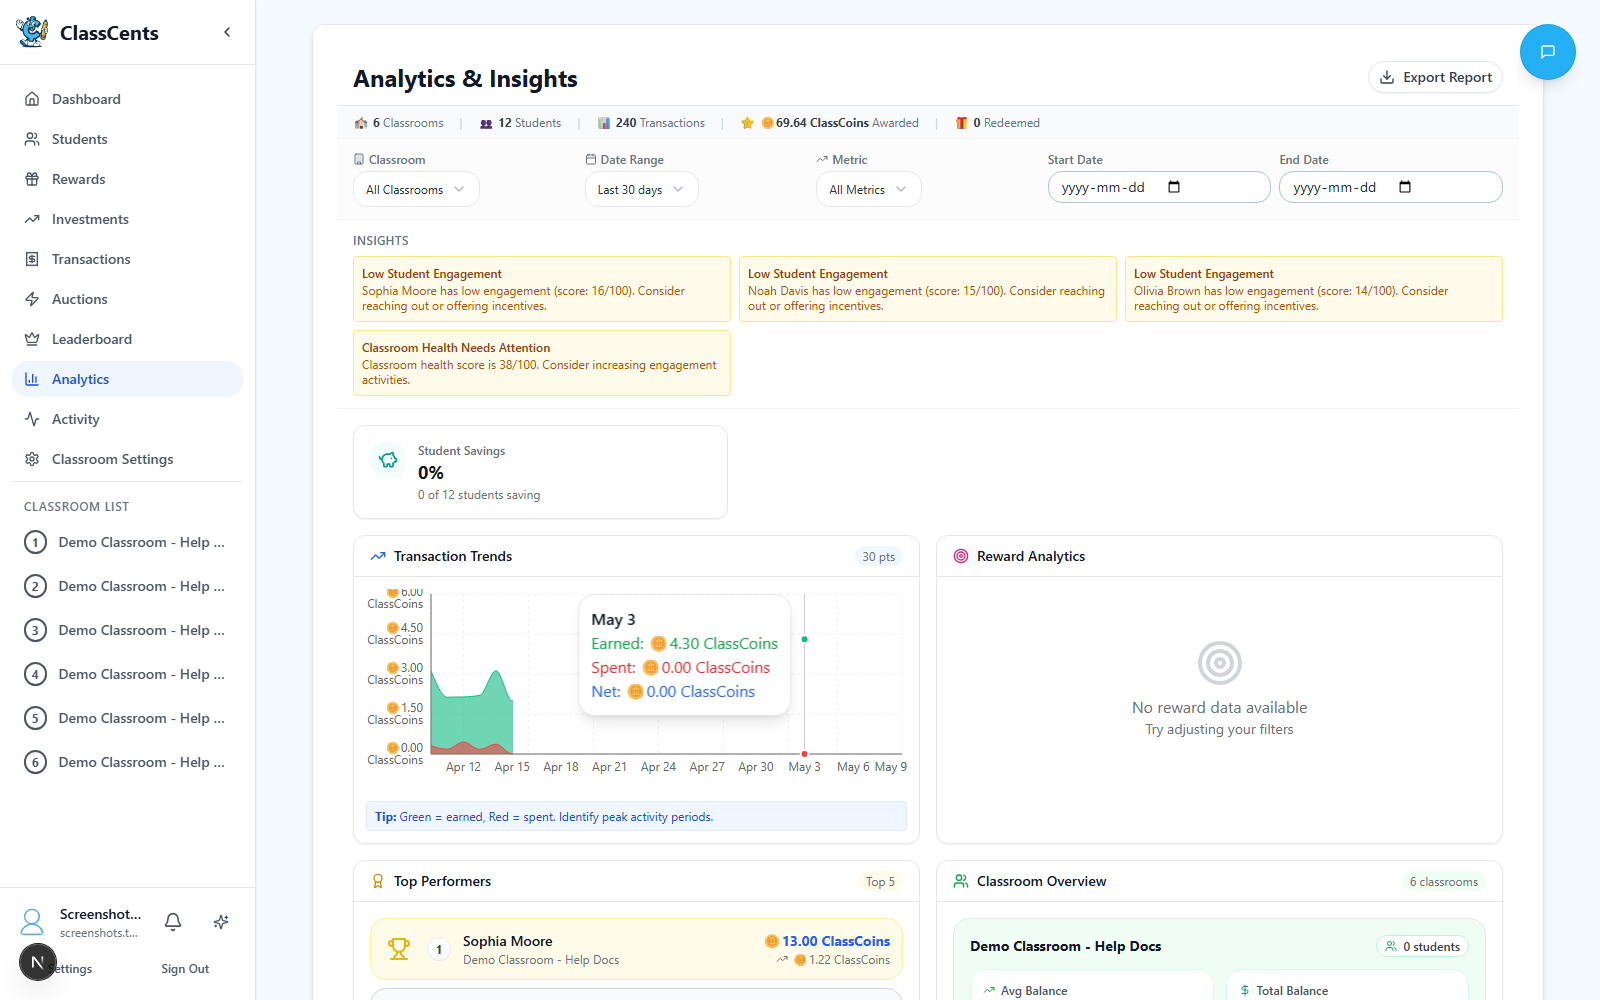
Task: Select sixth Demo Classroom in classroom list
Action: coord(127,762)
